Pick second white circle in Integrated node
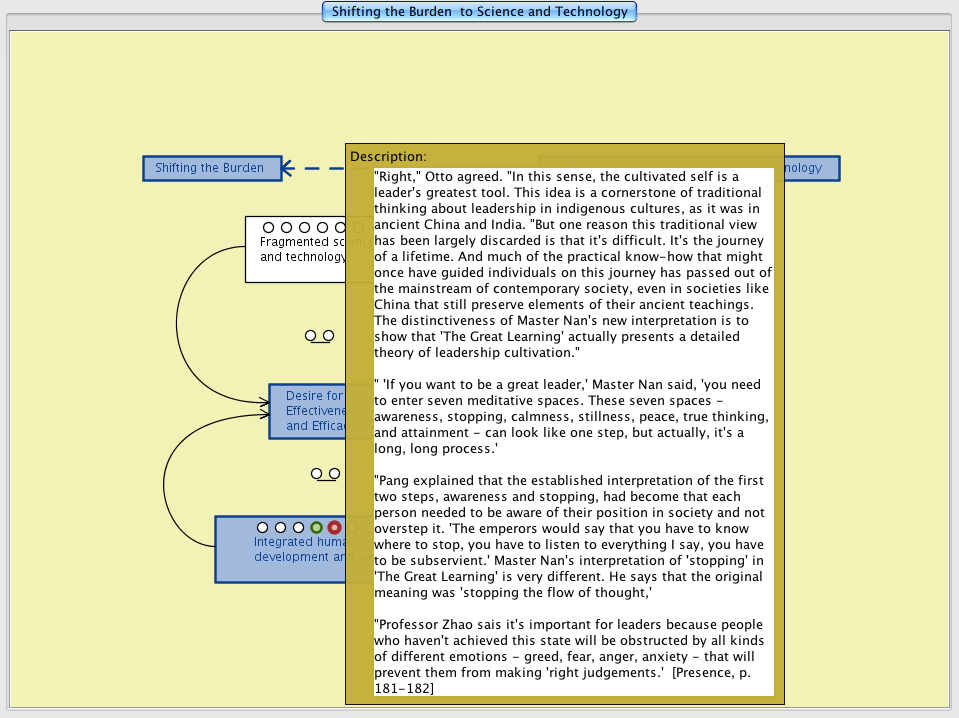Viewport: 959px width, 718px height. coord(280,527)
